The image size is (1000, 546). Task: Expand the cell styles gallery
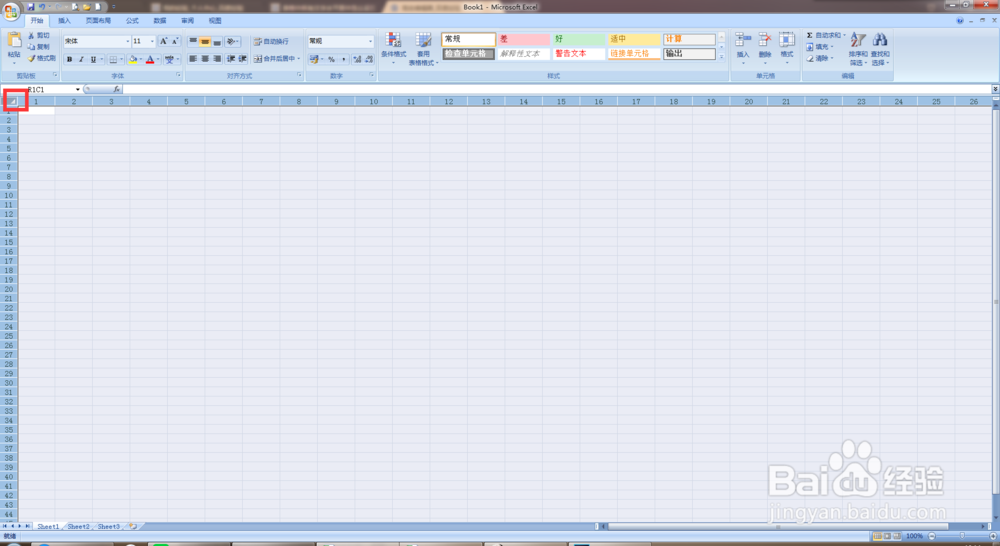point(722,57)
